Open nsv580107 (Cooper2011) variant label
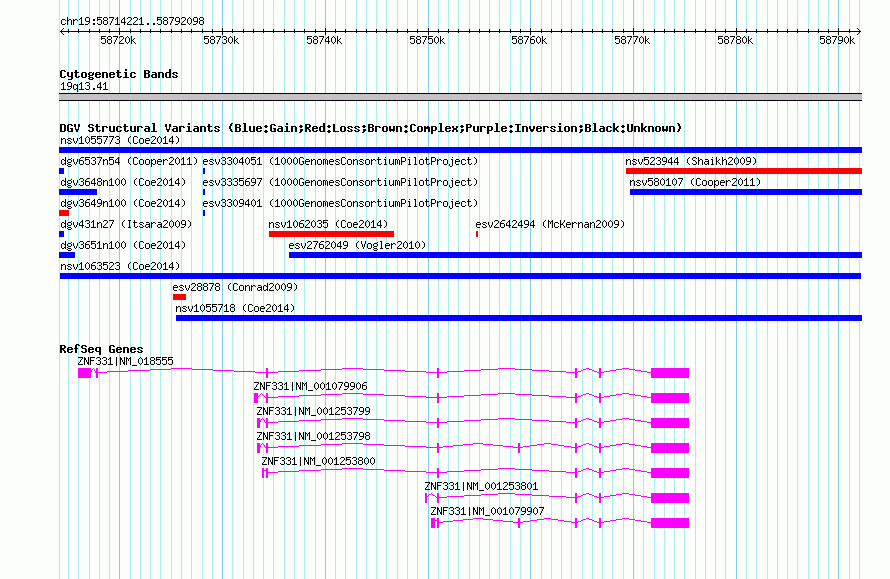Image resolution: width=890 pixels, height=579 pixels. (x=695, y=182)
